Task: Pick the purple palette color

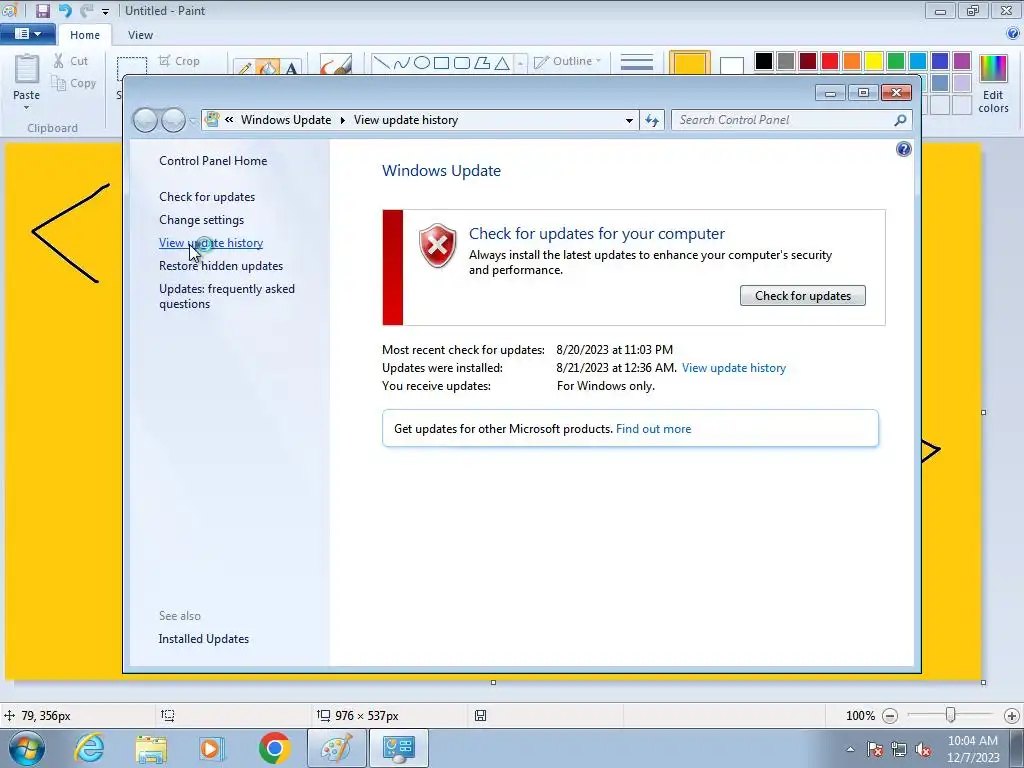Action: tap(961, 61)
